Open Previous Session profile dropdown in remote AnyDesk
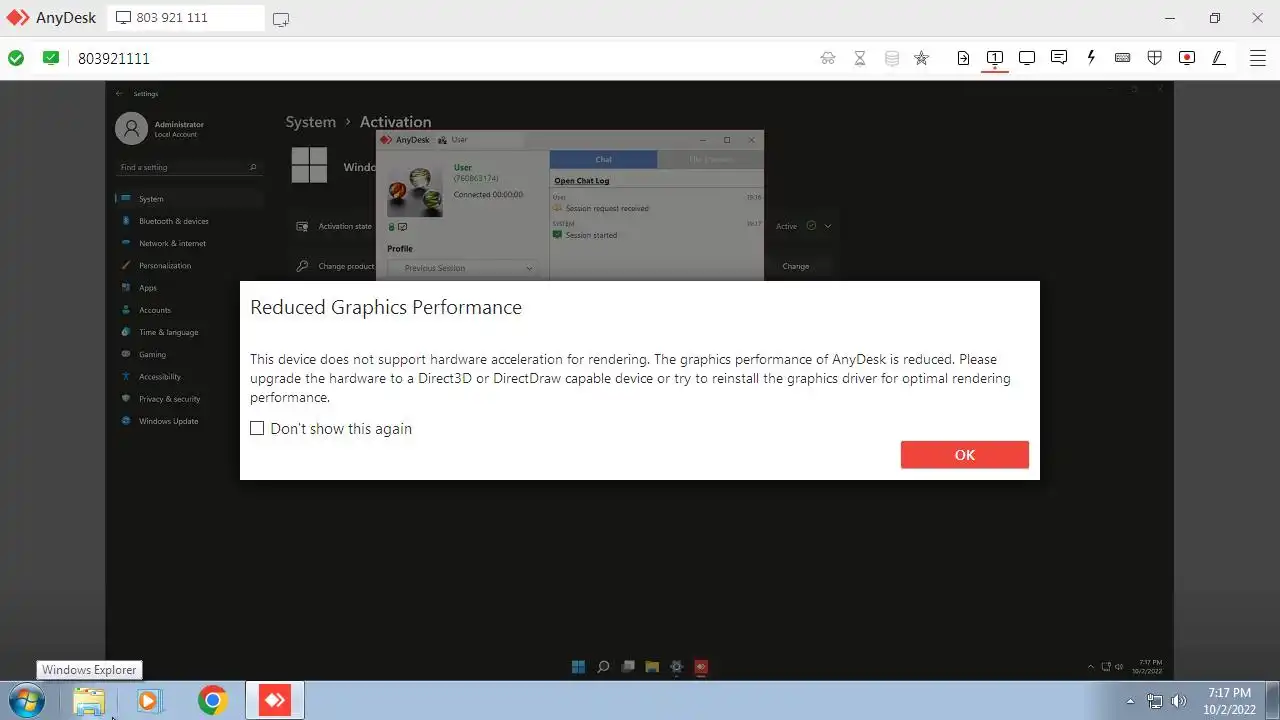 pos(462,268)
